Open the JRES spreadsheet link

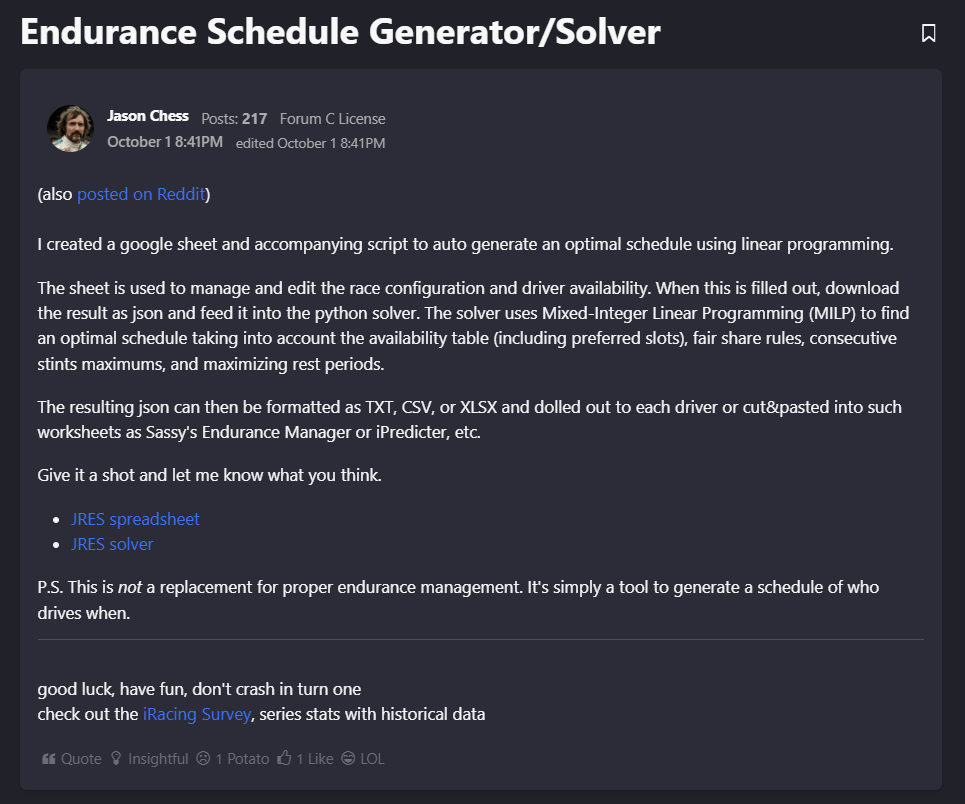(135, 519)
